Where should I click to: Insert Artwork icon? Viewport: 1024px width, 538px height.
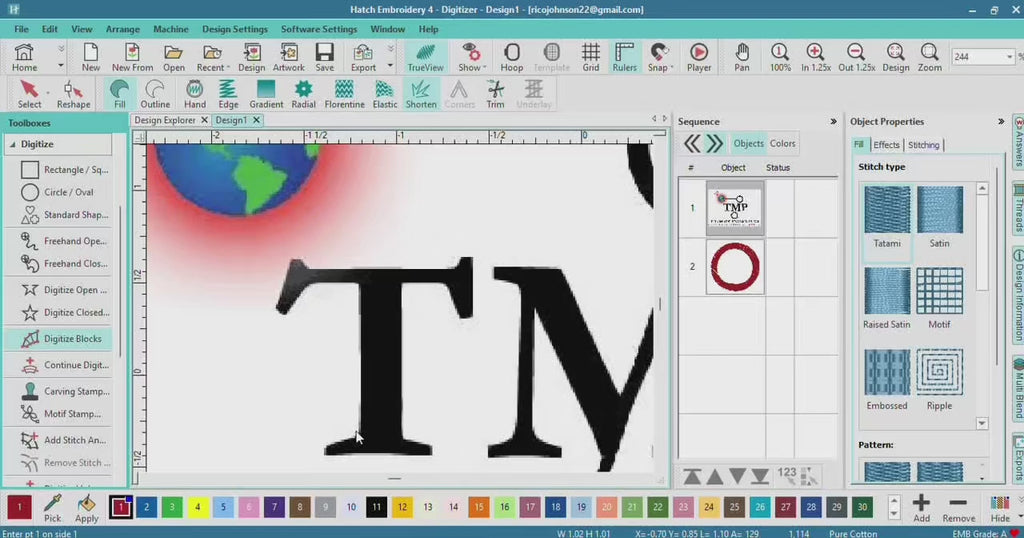(x=289, y=57)
